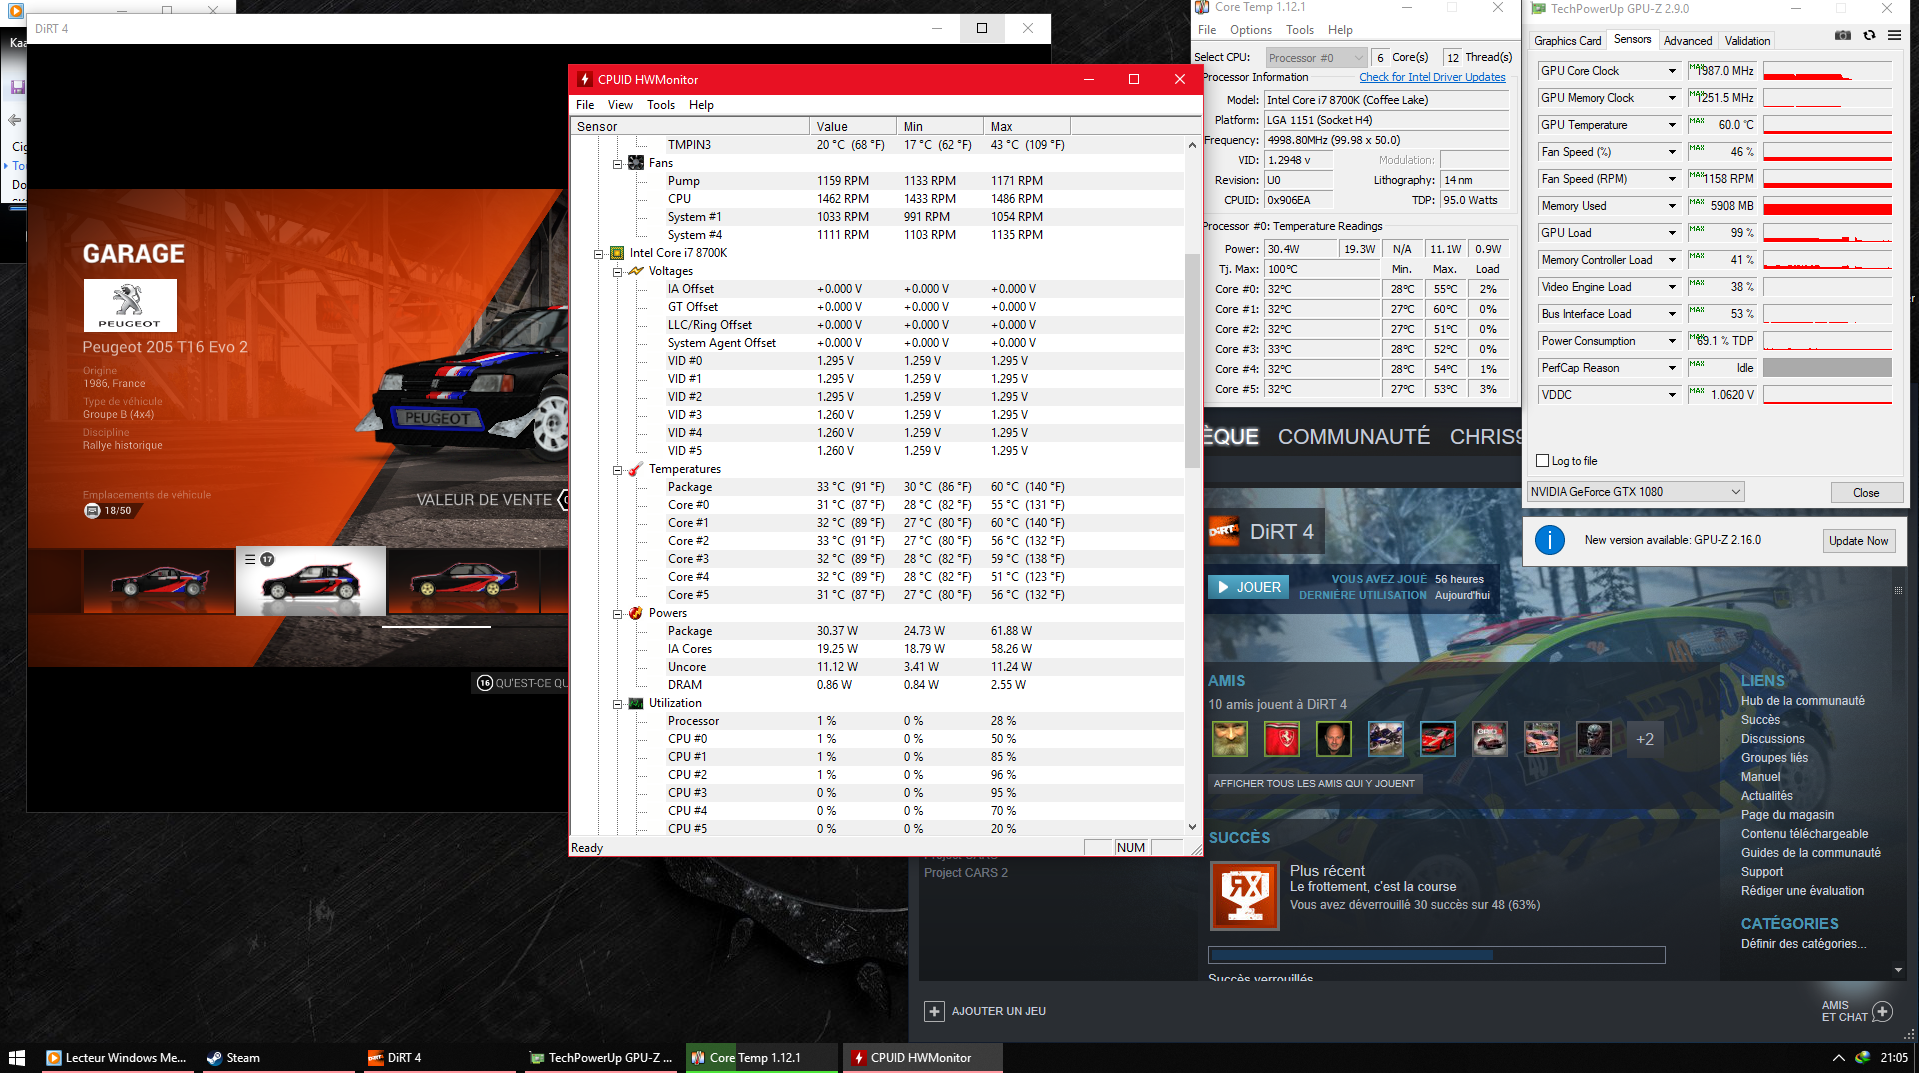This screenshot has height=1073, width=1919.
Task: Take a GPU-Z screenshot with camera icon
Action: coord(1842,36)
